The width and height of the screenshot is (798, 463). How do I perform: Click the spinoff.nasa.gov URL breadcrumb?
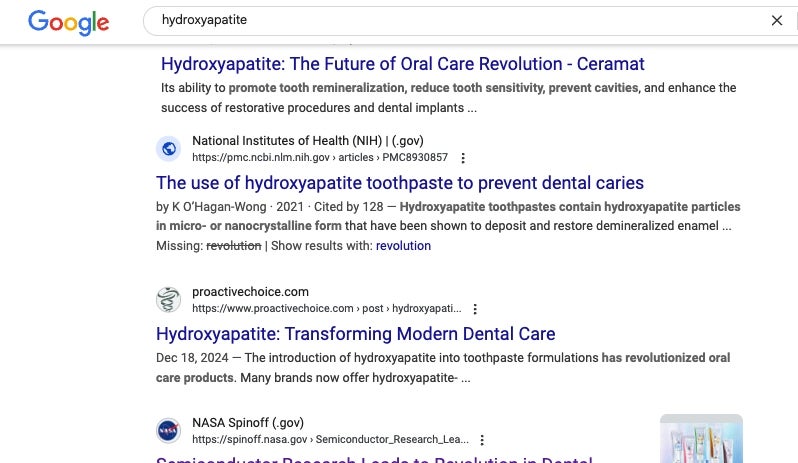click(330, 440)
